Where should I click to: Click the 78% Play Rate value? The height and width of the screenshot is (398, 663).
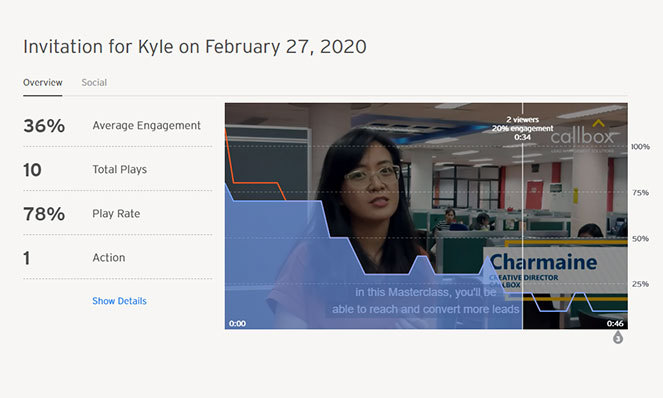(x=44, y=214)
